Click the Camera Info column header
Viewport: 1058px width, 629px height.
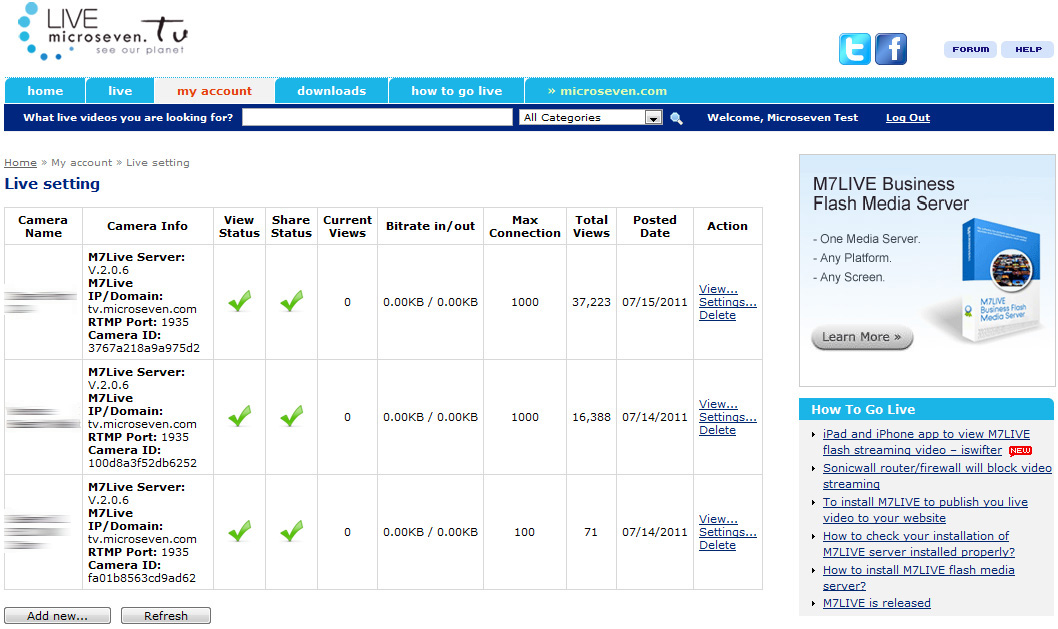click(147, 226)
